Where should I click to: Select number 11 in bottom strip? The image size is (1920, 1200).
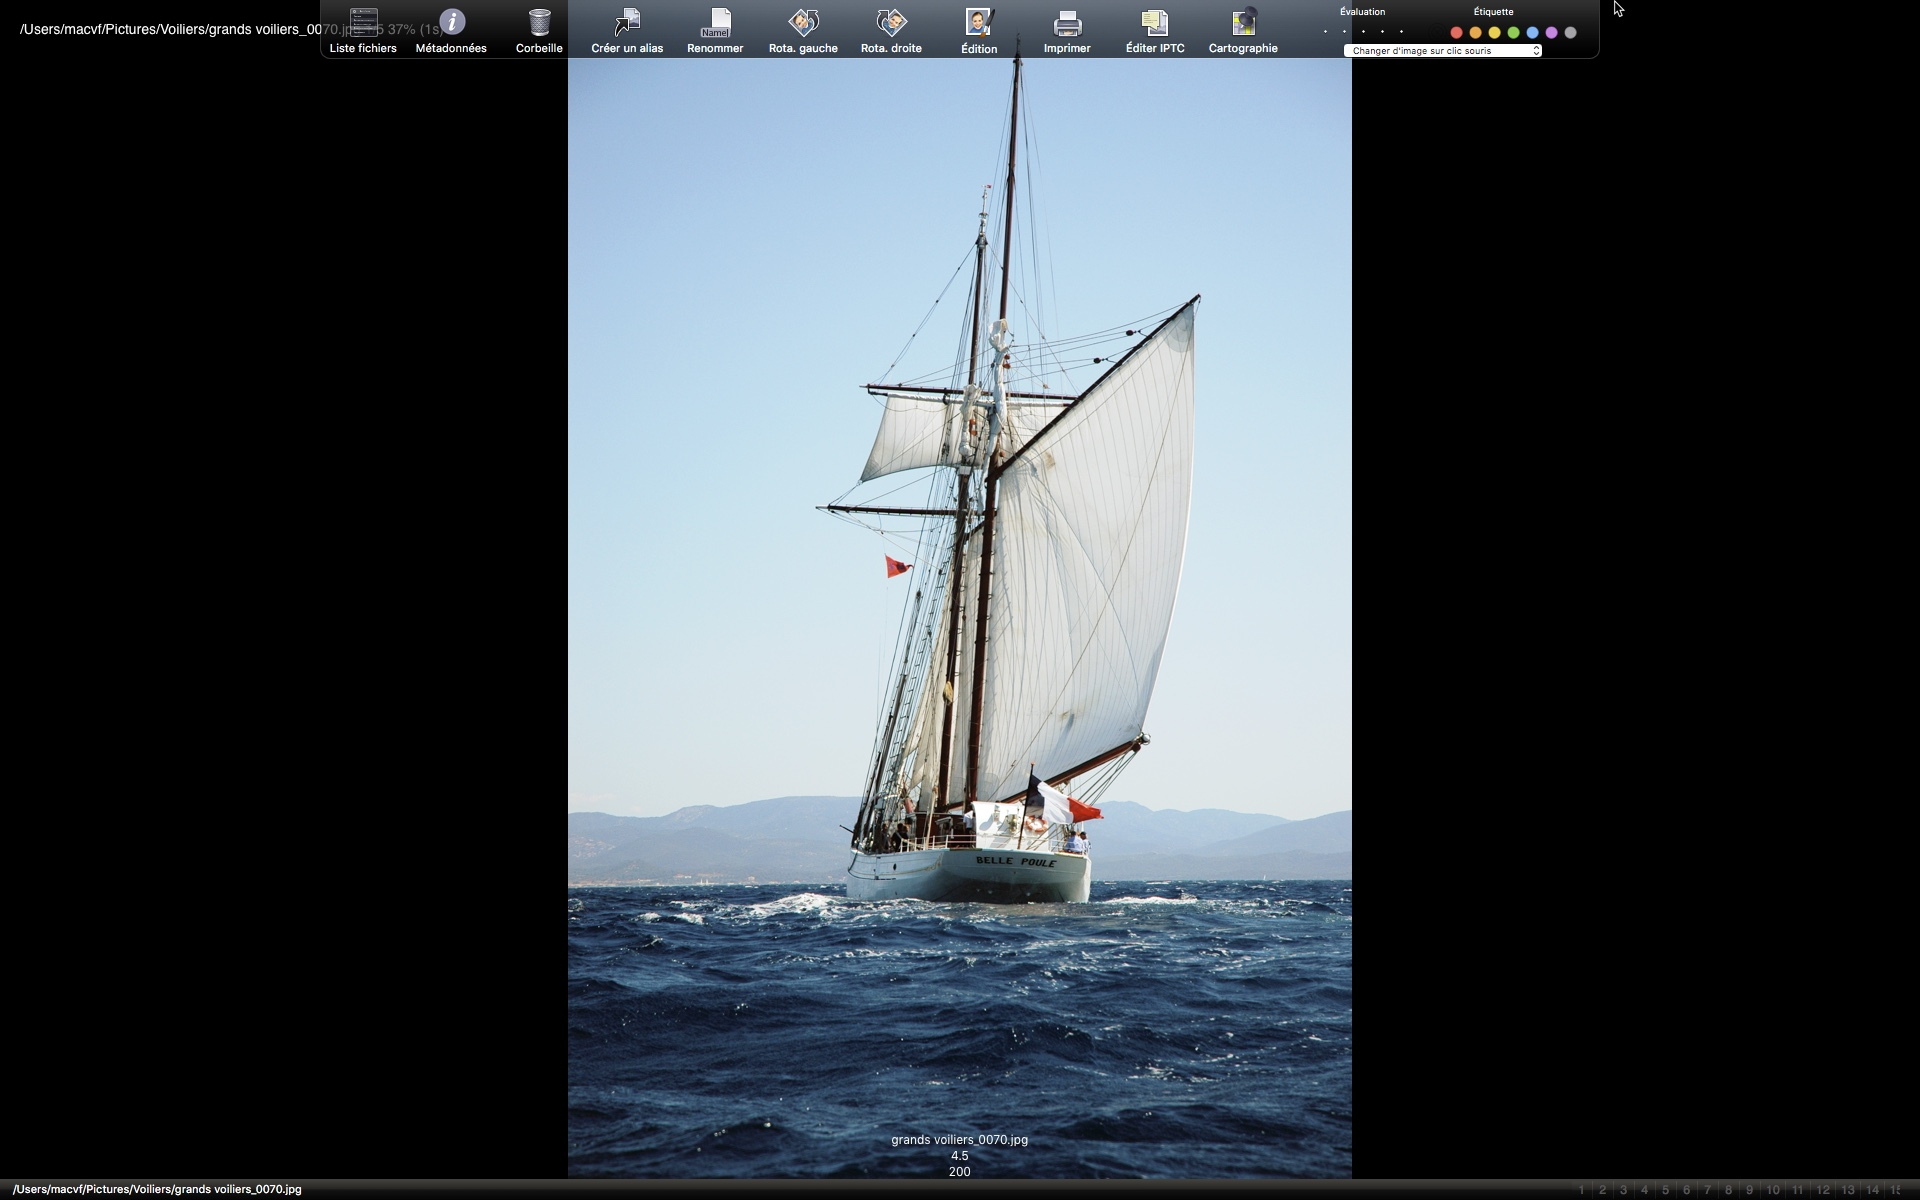(1797, 1190)
